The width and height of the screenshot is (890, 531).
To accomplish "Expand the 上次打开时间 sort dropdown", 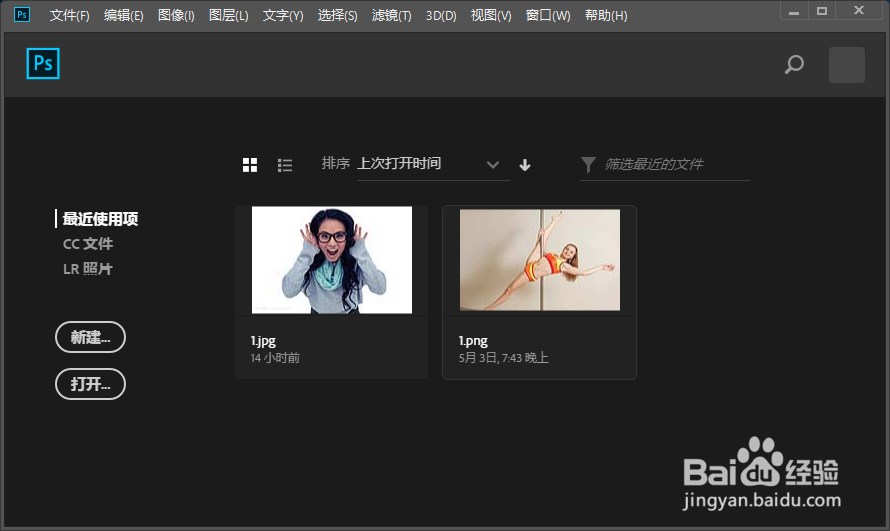I will 433,165.
